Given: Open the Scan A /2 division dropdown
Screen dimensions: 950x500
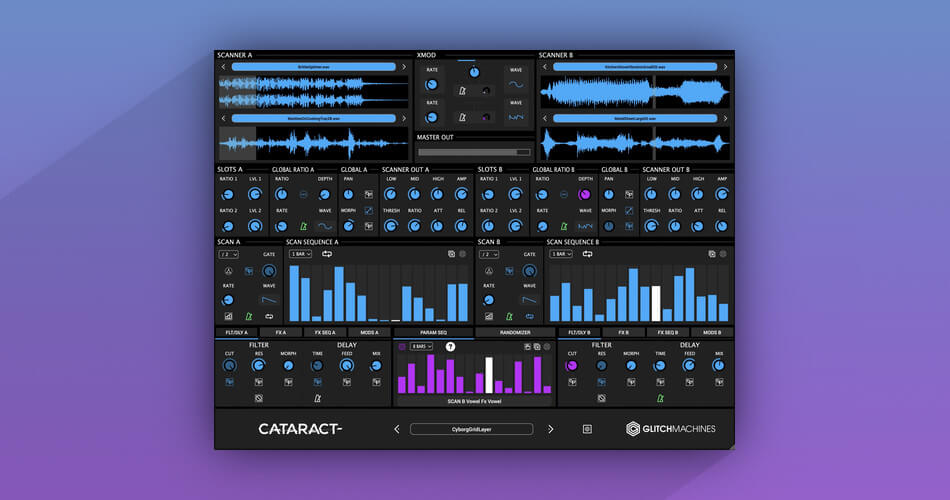Looking at the screenshot, I should 228,255.
